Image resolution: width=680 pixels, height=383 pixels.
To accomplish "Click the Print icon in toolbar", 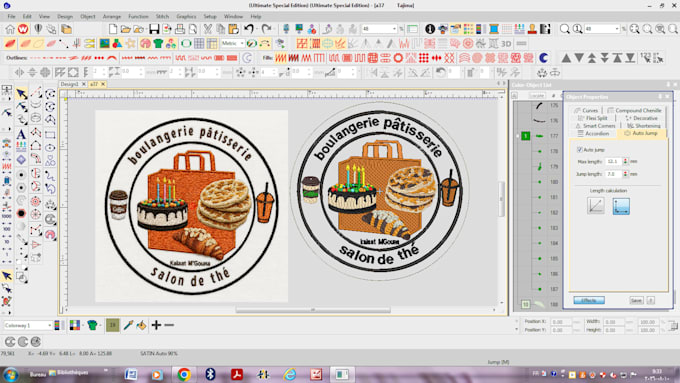I will (x=180, y=29).
